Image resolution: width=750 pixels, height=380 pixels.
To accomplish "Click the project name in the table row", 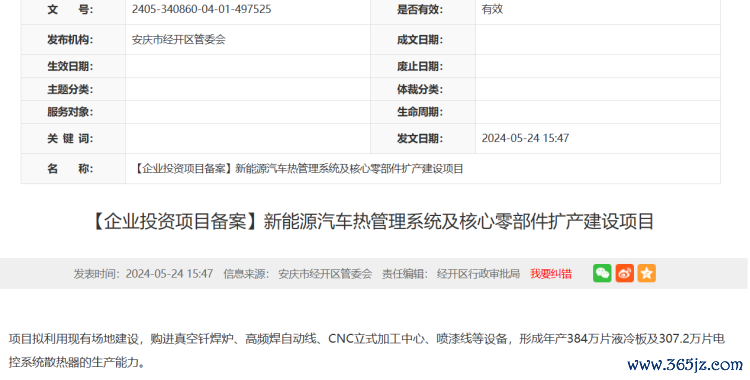I will pyautogui.click(x=298, y=168).
